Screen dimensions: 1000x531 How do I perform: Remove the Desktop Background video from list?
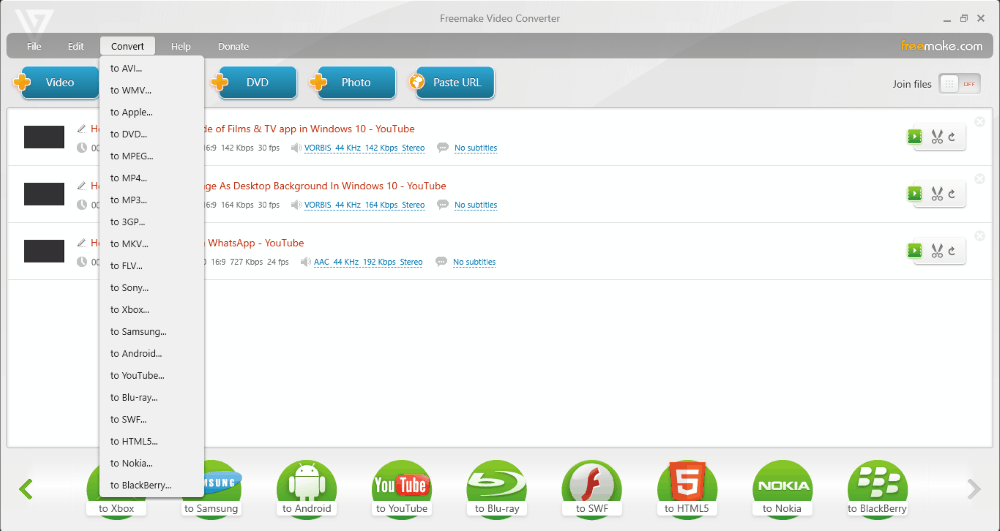(x=980, y=178)
